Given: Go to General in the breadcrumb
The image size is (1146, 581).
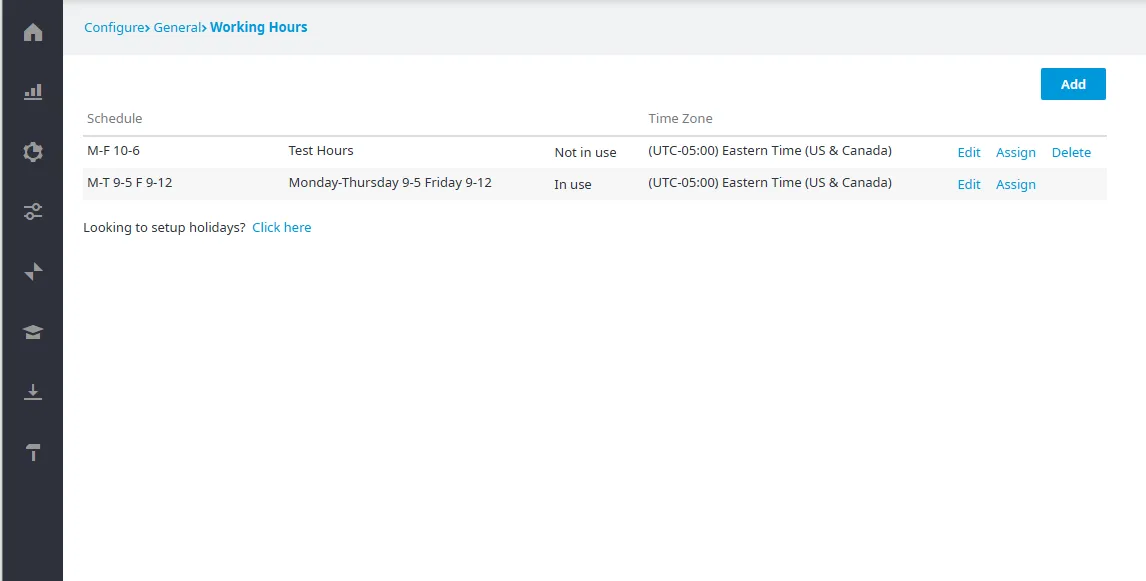Looking at the screenshot, I should tap(177, 28).
